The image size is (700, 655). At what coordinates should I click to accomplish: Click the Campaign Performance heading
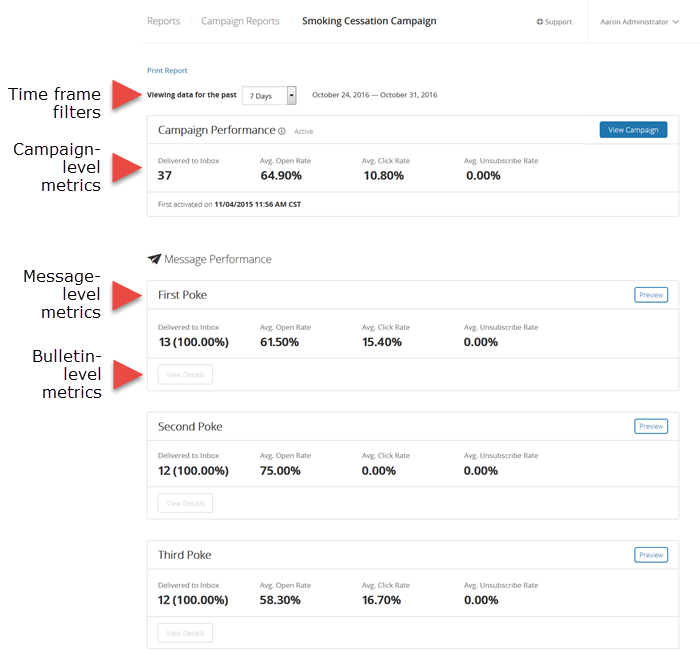(x=216, y=130)
